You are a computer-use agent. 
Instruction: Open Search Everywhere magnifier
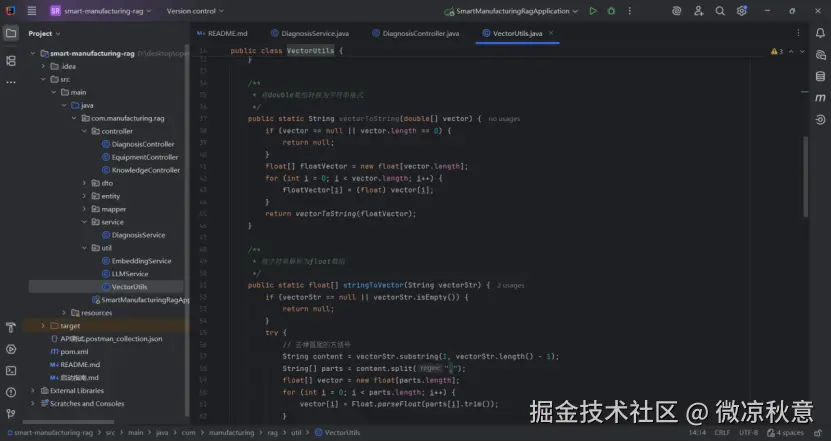click(x=720, y=11)
